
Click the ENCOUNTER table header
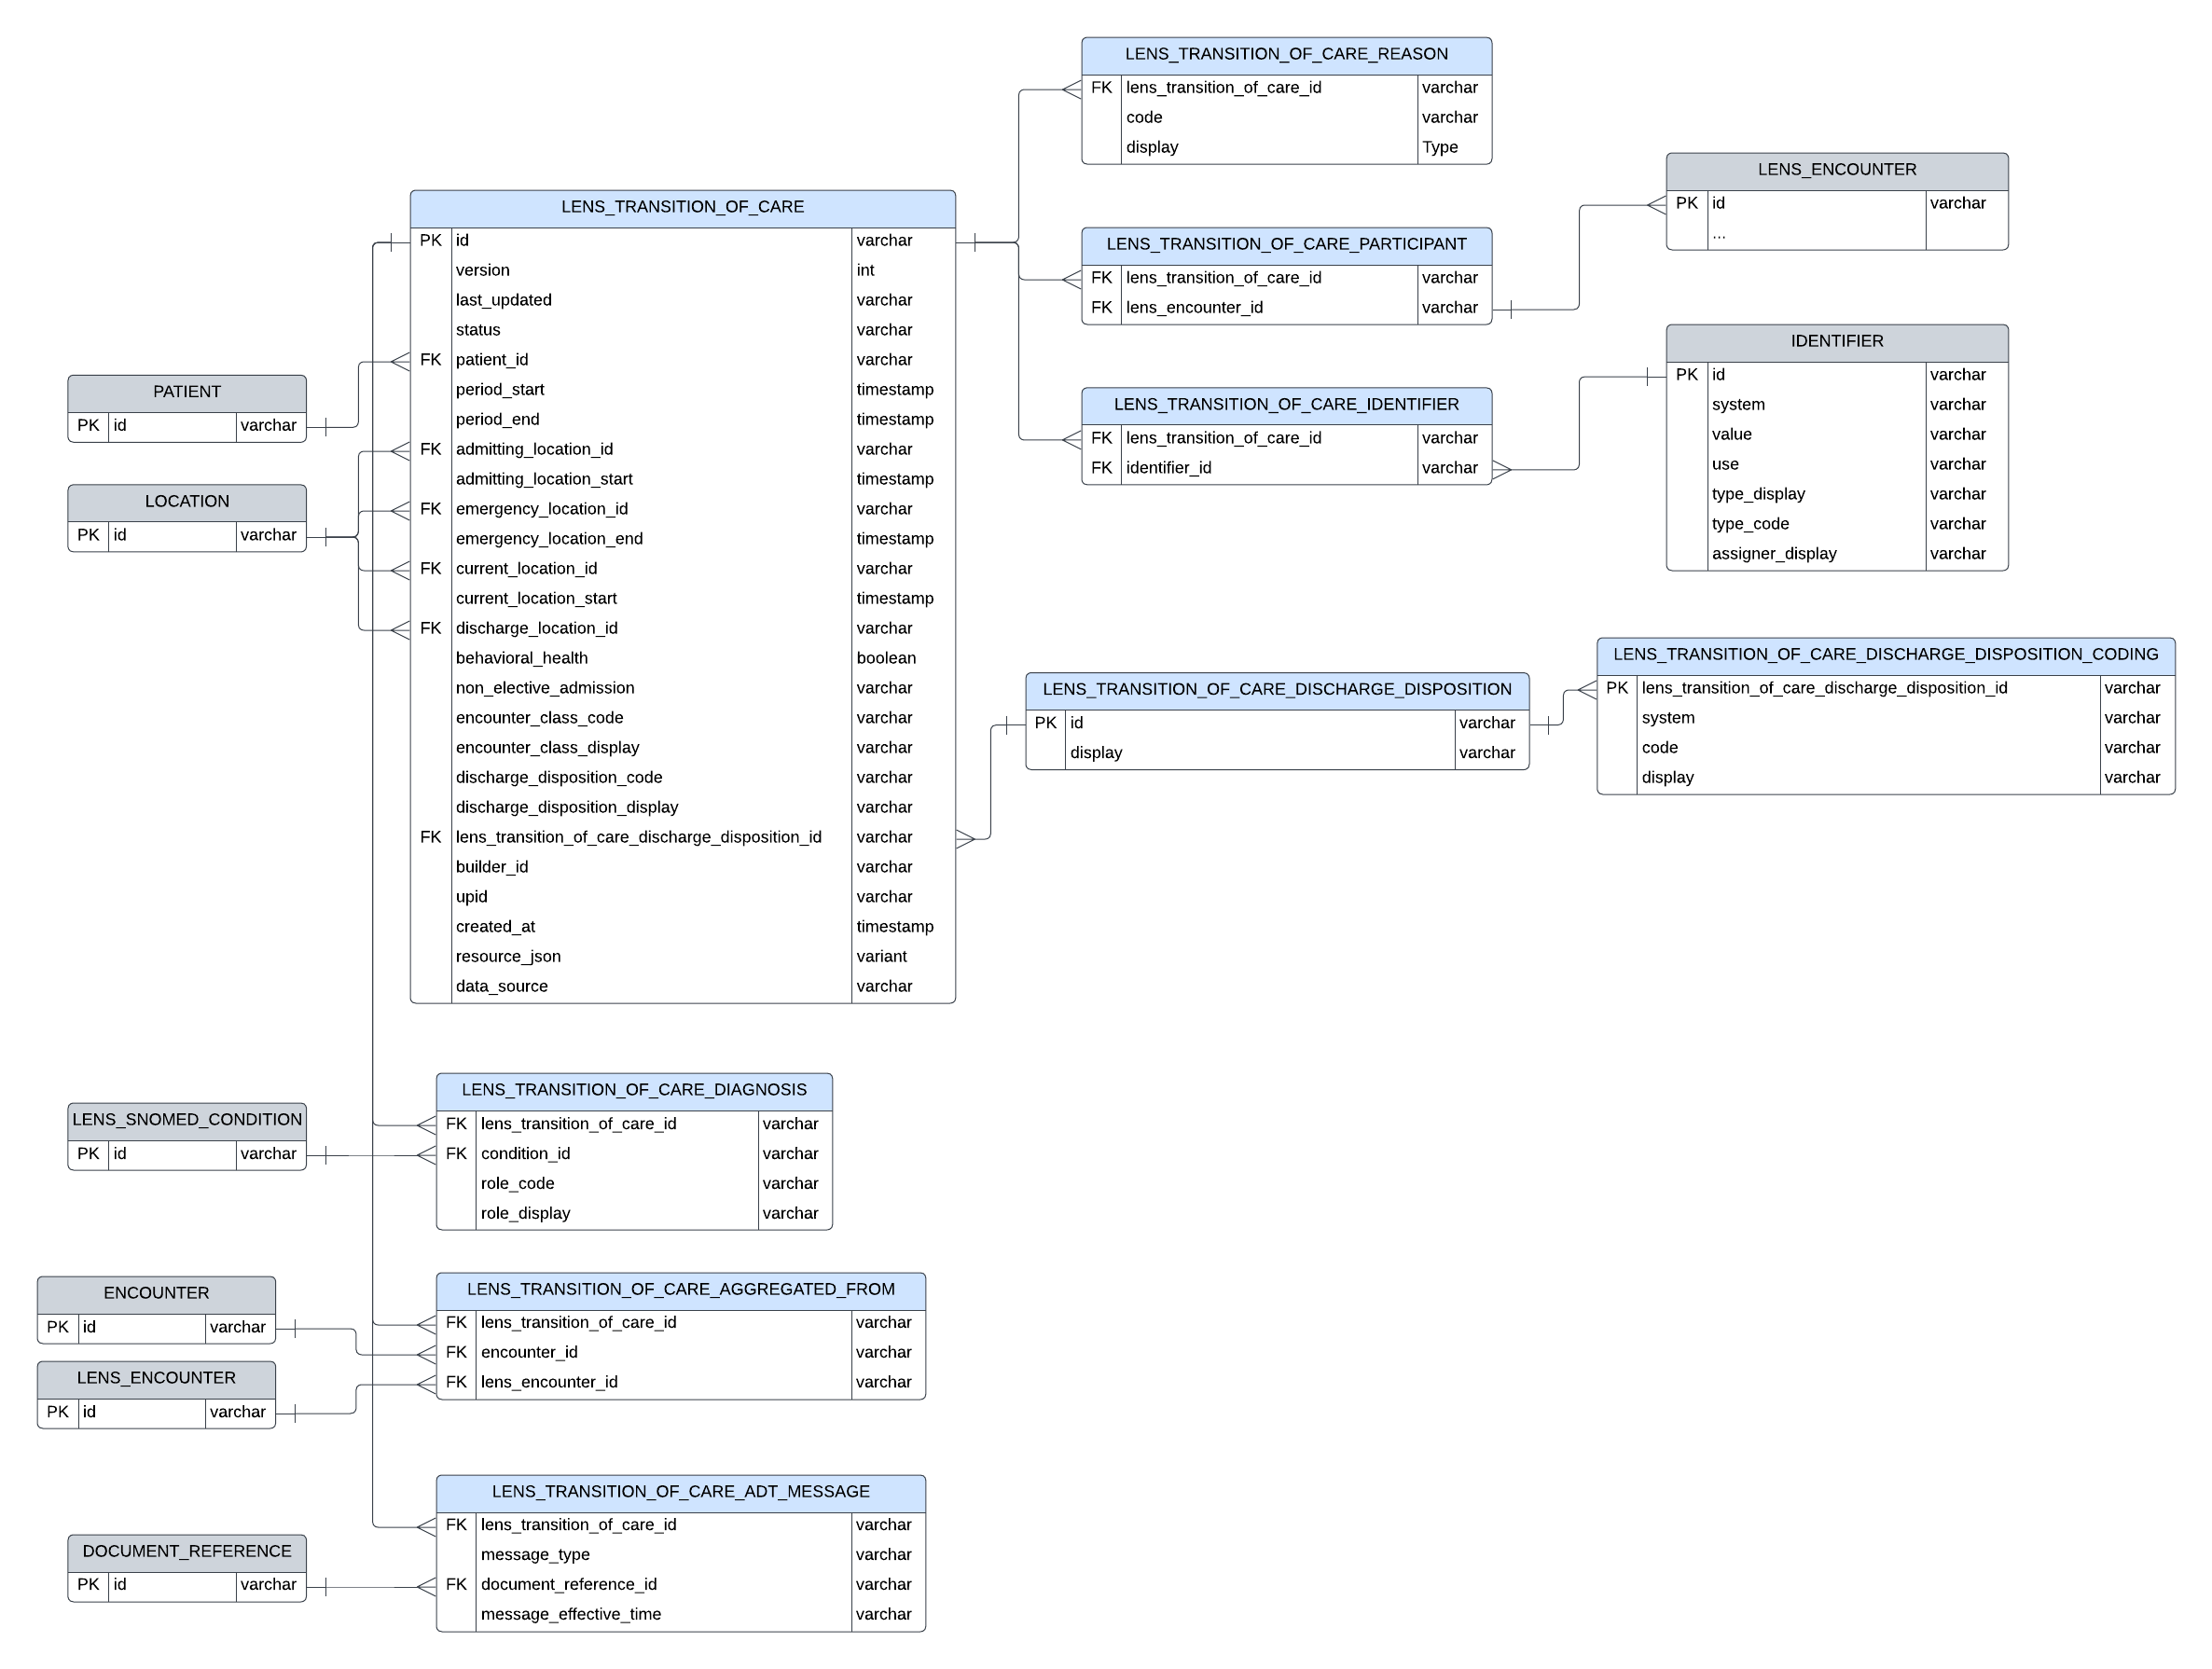tap(156, 1294)
